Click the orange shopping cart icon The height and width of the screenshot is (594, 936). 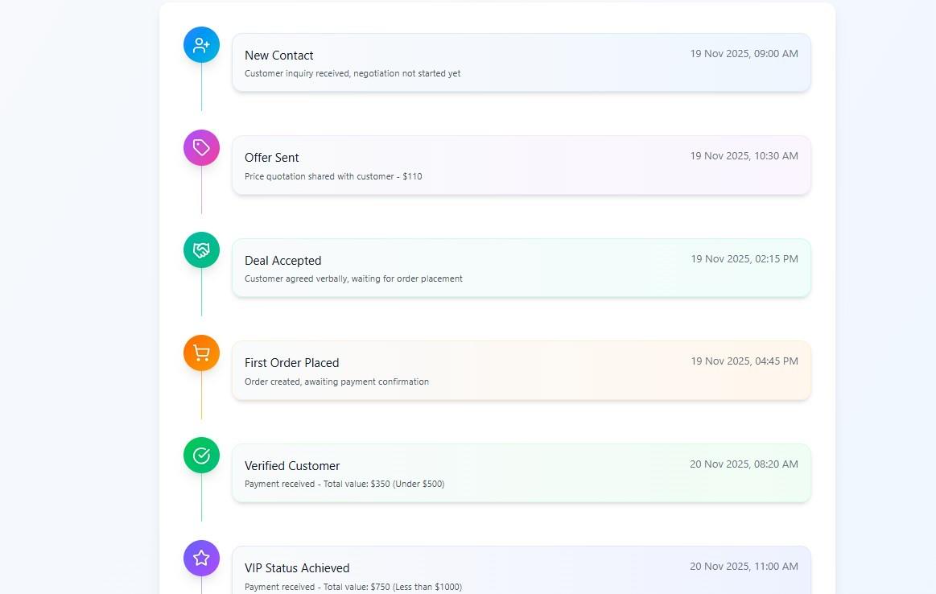[201, 353]
